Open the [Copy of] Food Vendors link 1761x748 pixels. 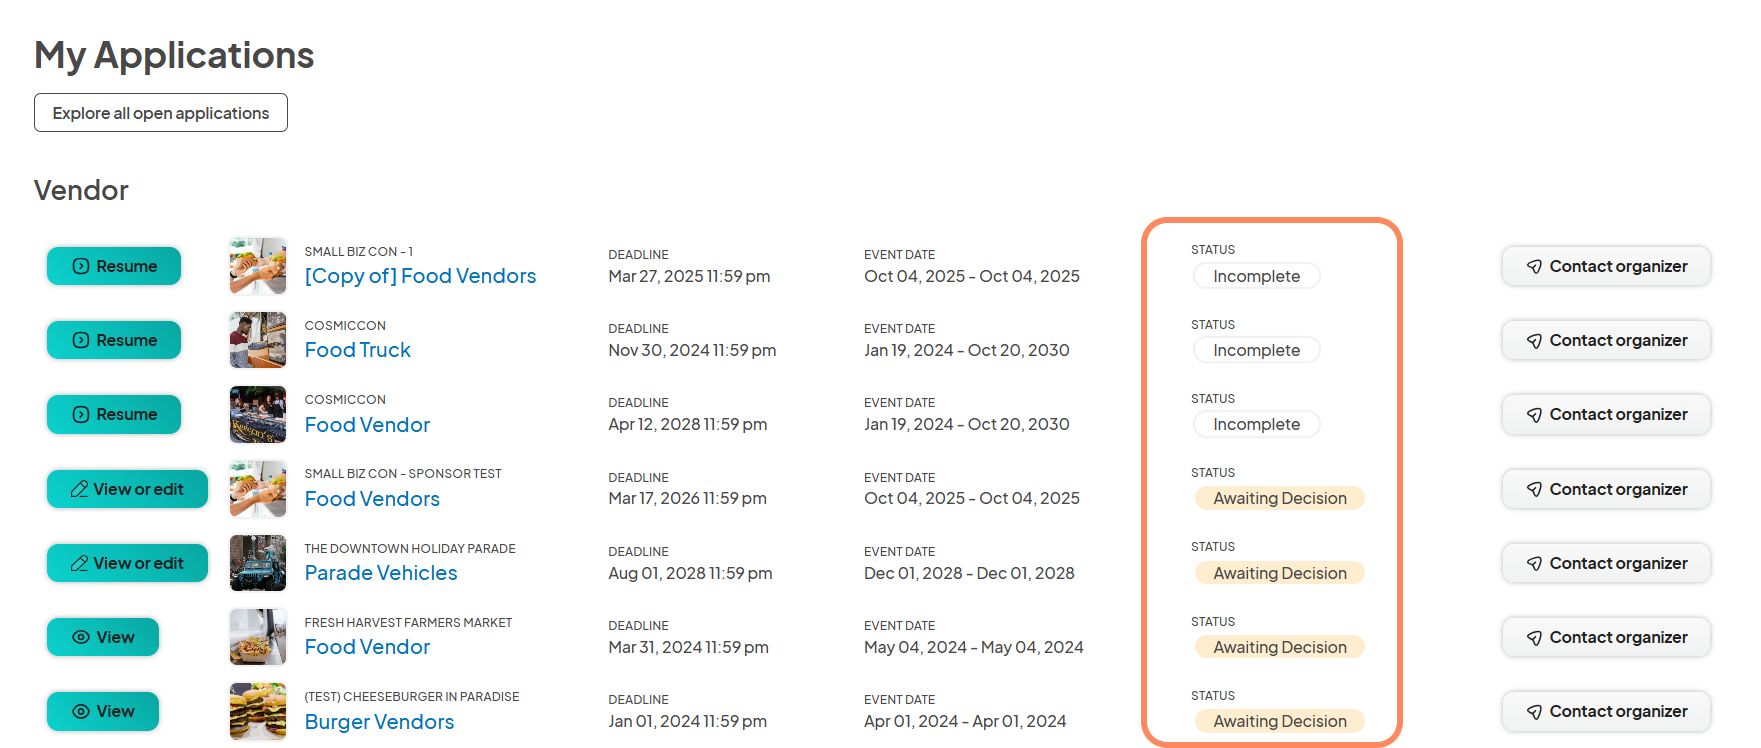click(420, 276)
